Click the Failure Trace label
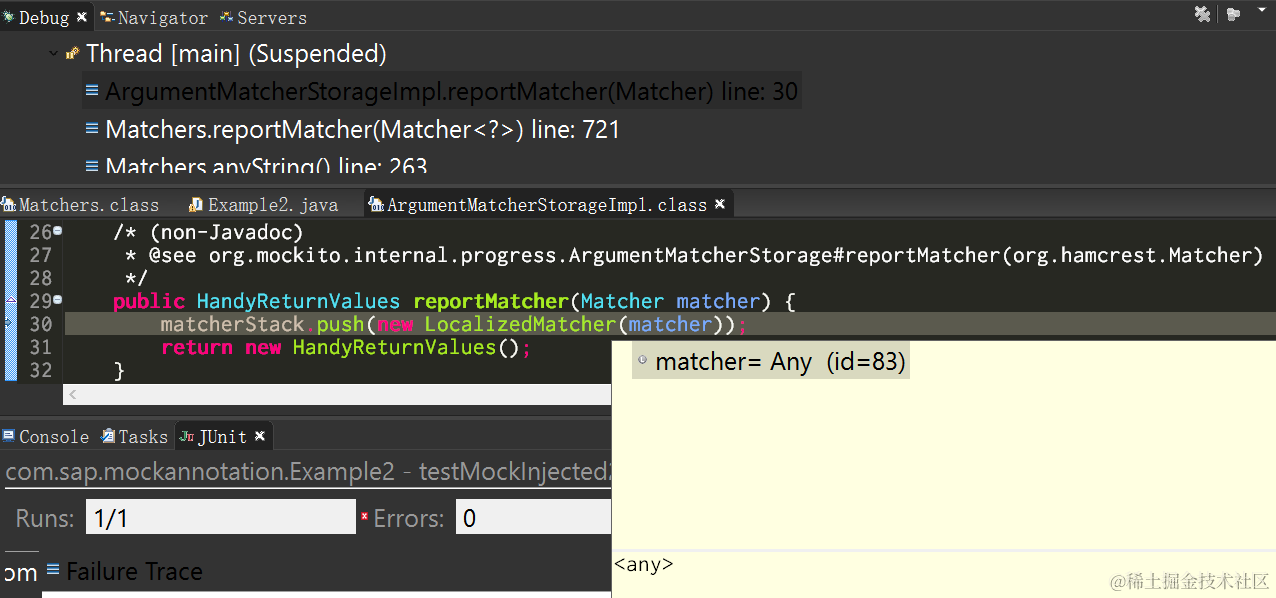The width and height of the screenshot is (1276, 598). [x=134, y=572]
